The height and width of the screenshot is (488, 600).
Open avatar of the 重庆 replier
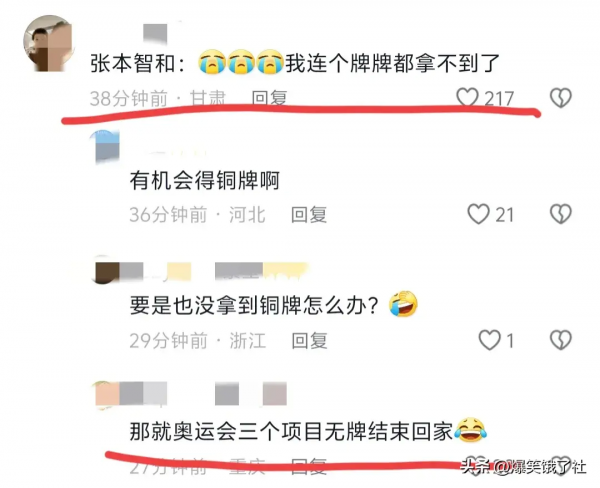tap(106, 394)
